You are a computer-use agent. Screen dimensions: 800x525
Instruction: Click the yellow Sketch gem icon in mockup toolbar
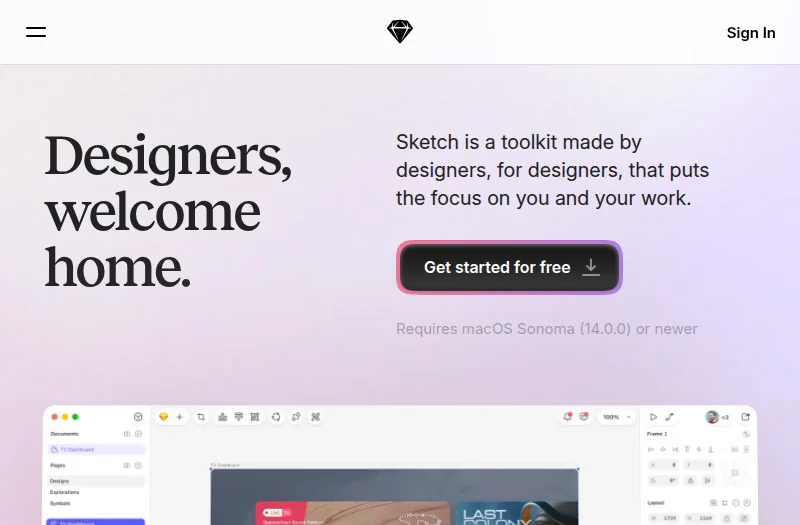(163, 417)
